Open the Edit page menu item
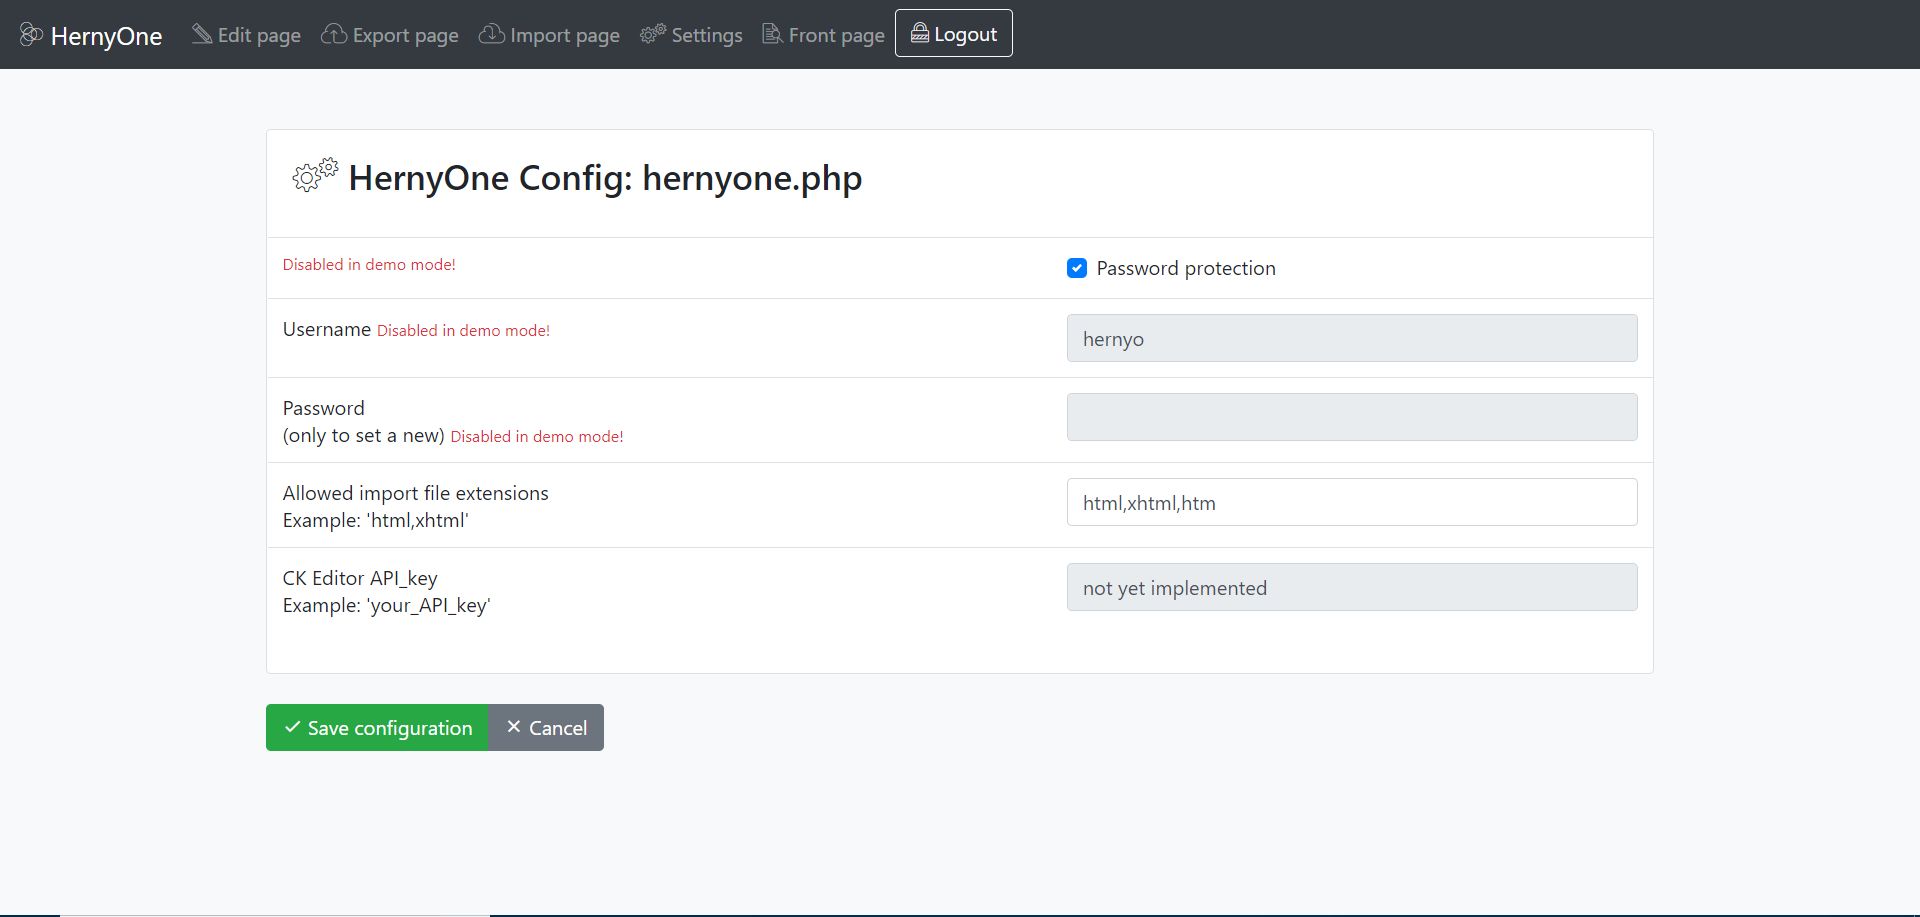The width and height of the screenshot is (1920, 917). pos(246,35)
